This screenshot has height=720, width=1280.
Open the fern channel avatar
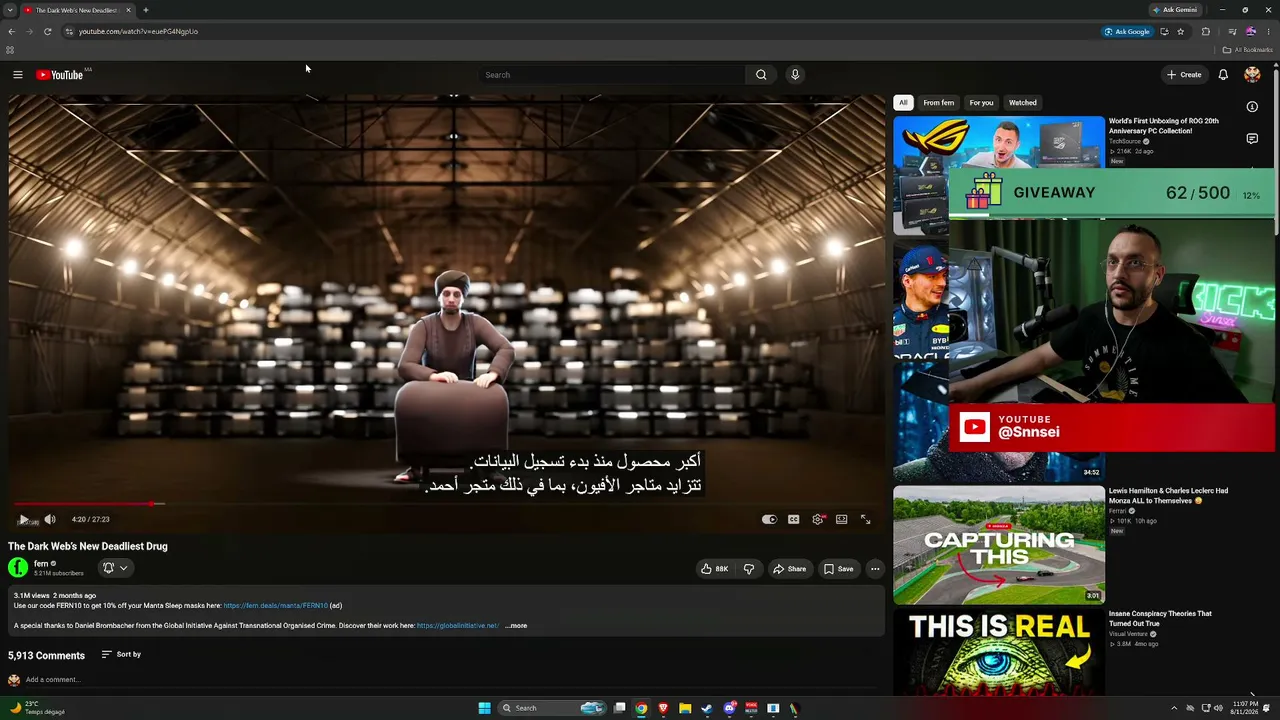(x=18, y=568)
